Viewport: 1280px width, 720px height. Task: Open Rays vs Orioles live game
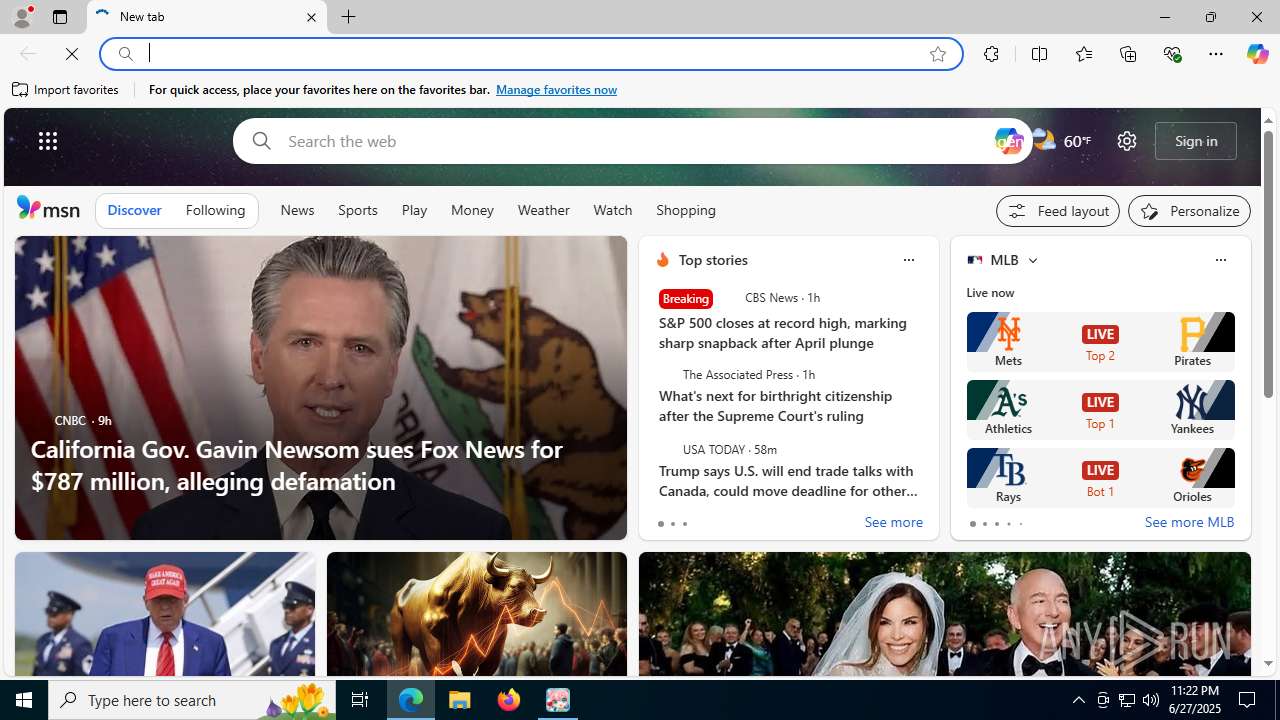pyautogui.click(x=1100, y=477)
